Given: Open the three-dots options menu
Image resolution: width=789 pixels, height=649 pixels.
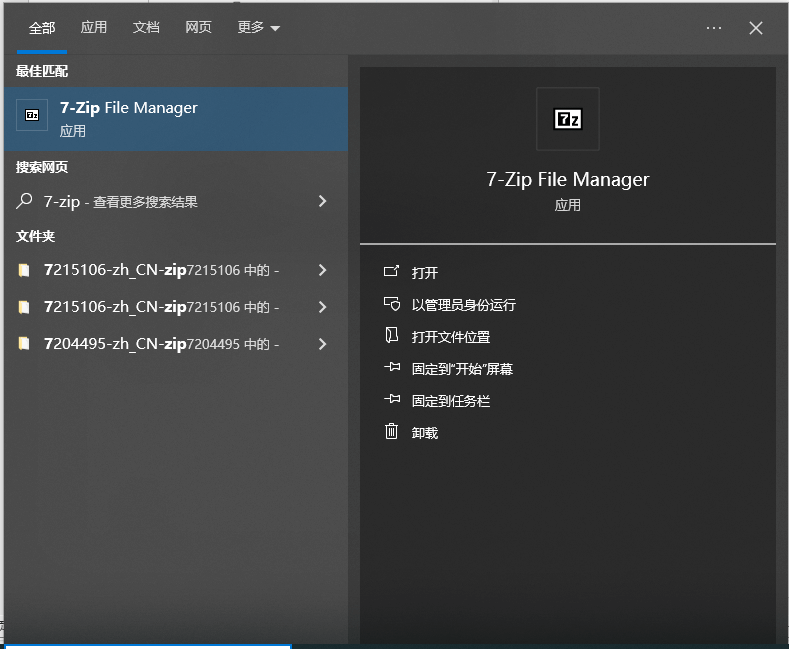Looking at the screenshot, I should pyautogui.click(x=714, y=28).
